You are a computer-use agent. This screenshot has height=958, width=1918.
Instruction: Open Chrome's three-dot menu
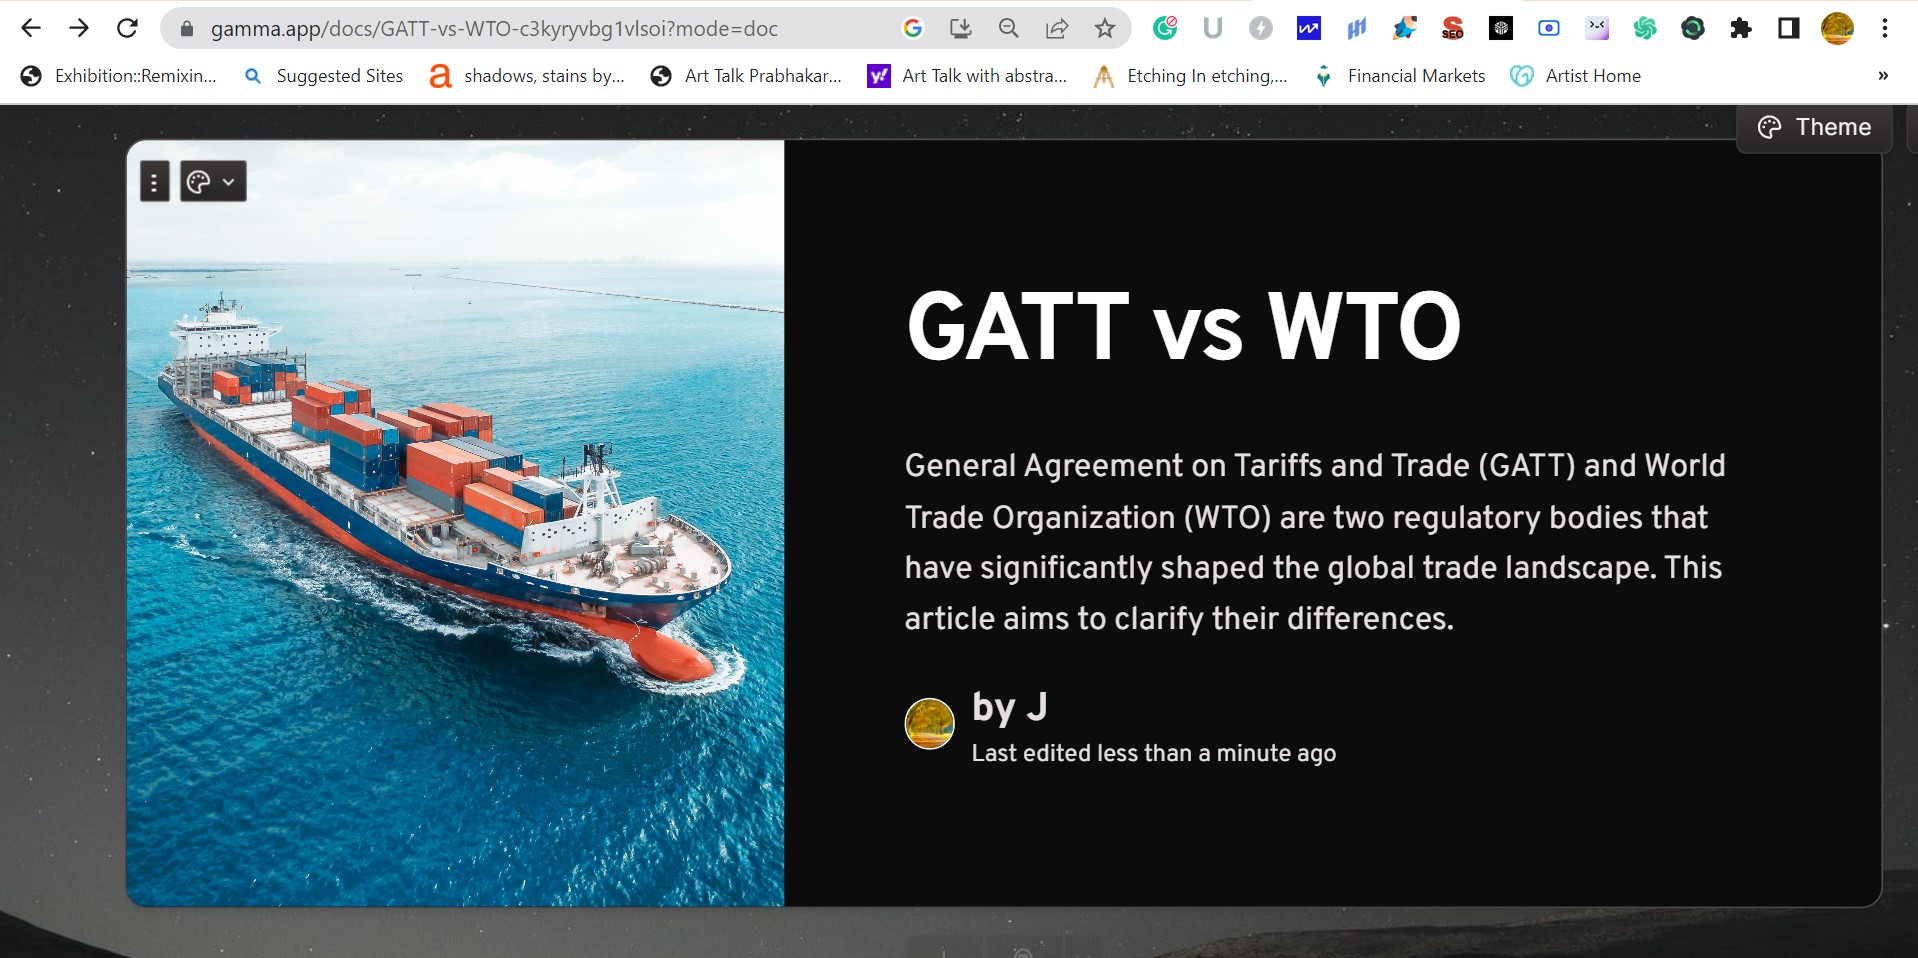click(x=1885, y=29)
